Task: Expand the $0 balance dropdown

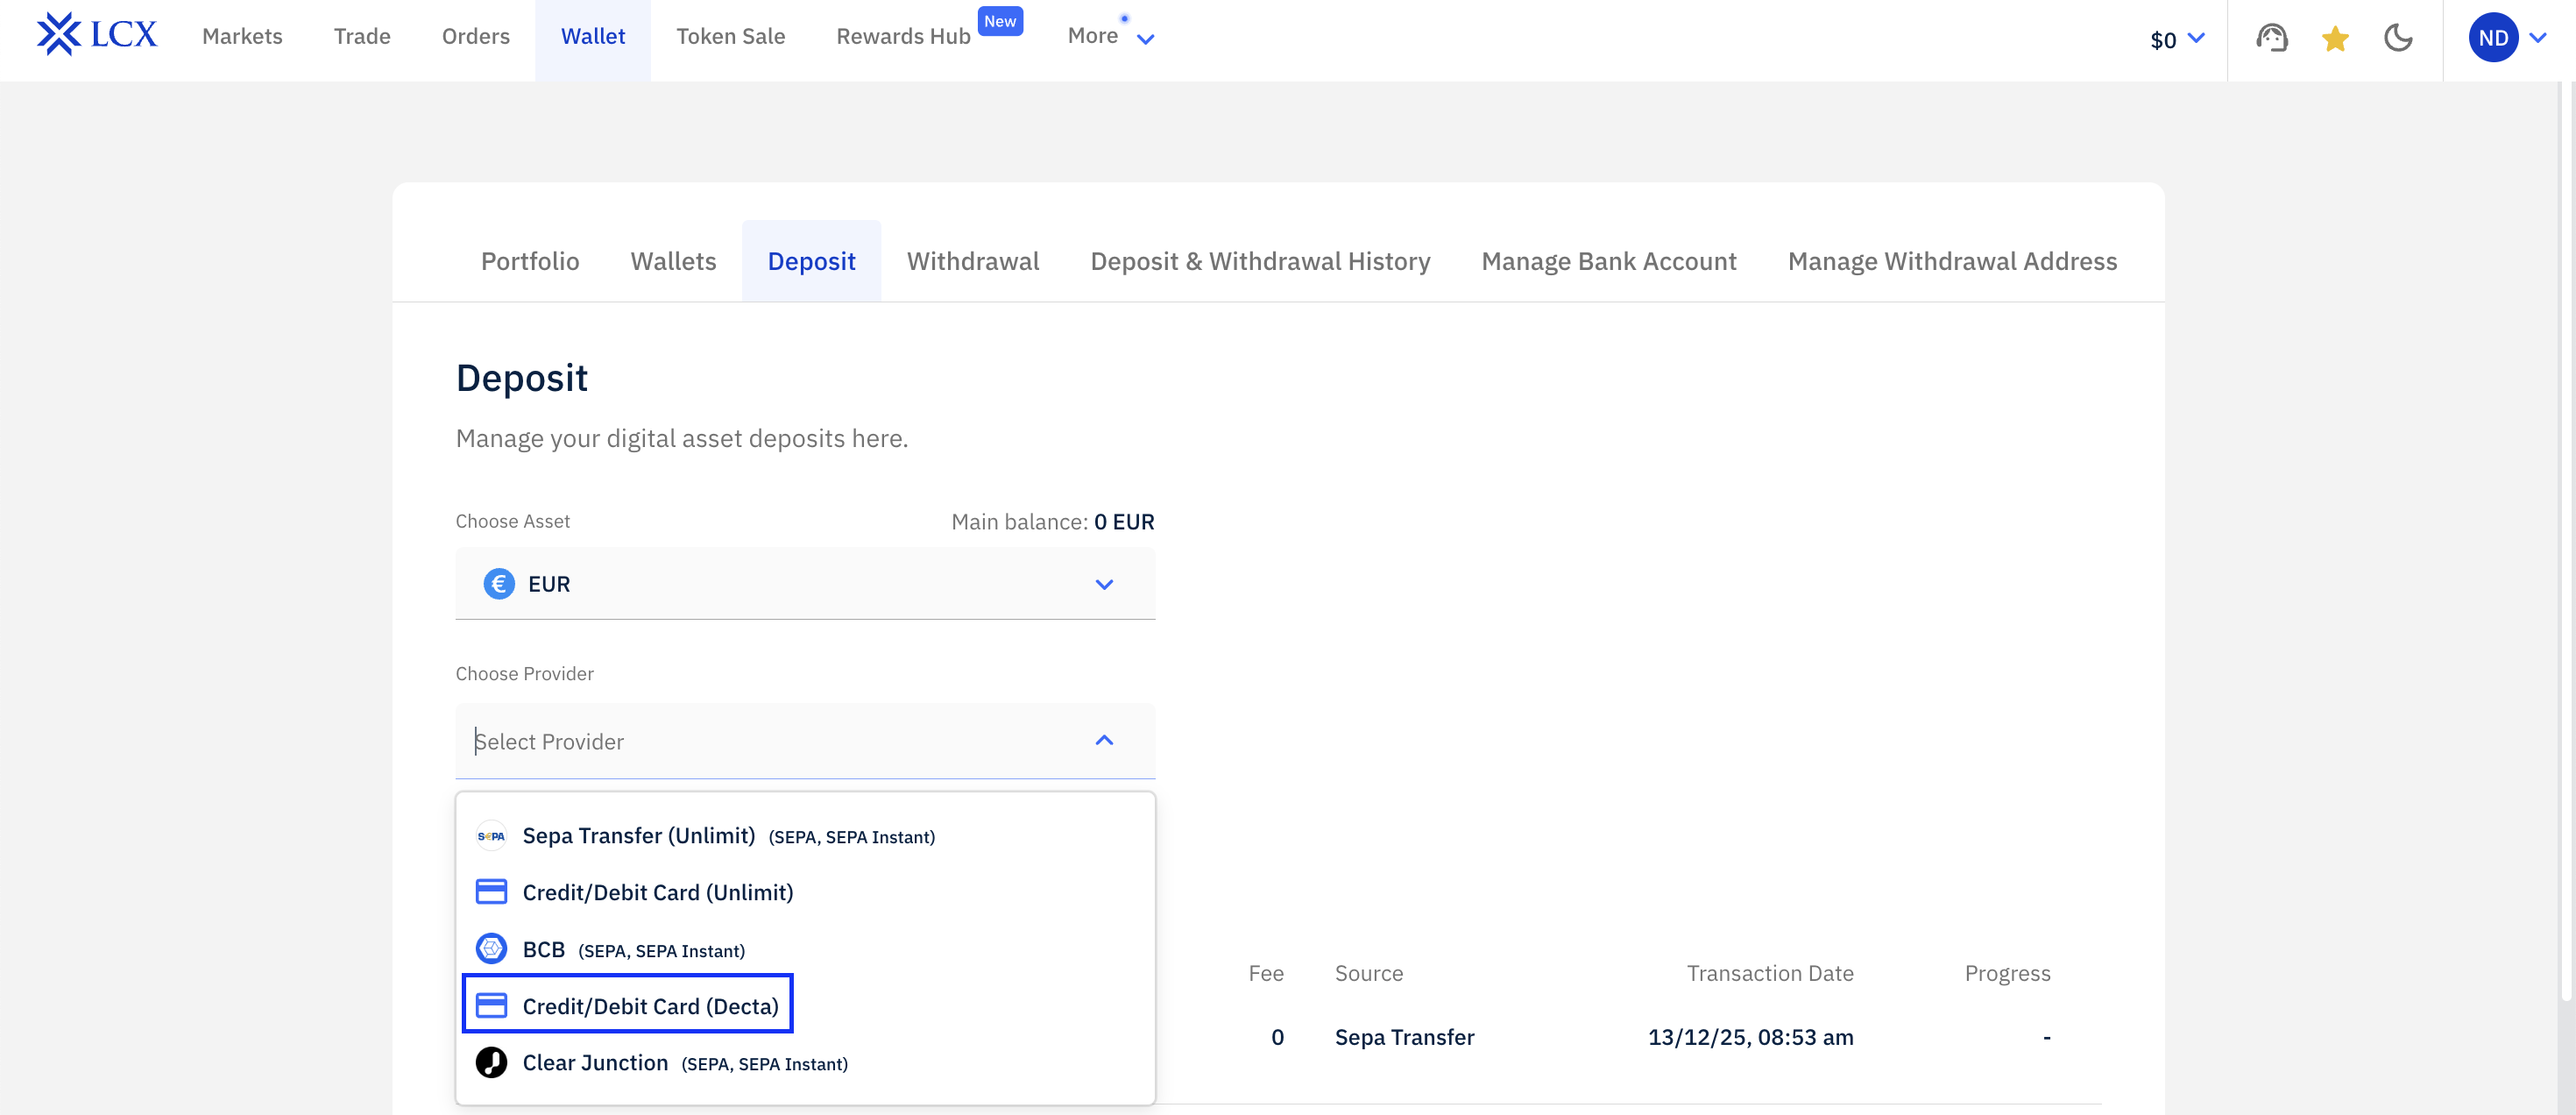Action: (x=2176, y=39)
